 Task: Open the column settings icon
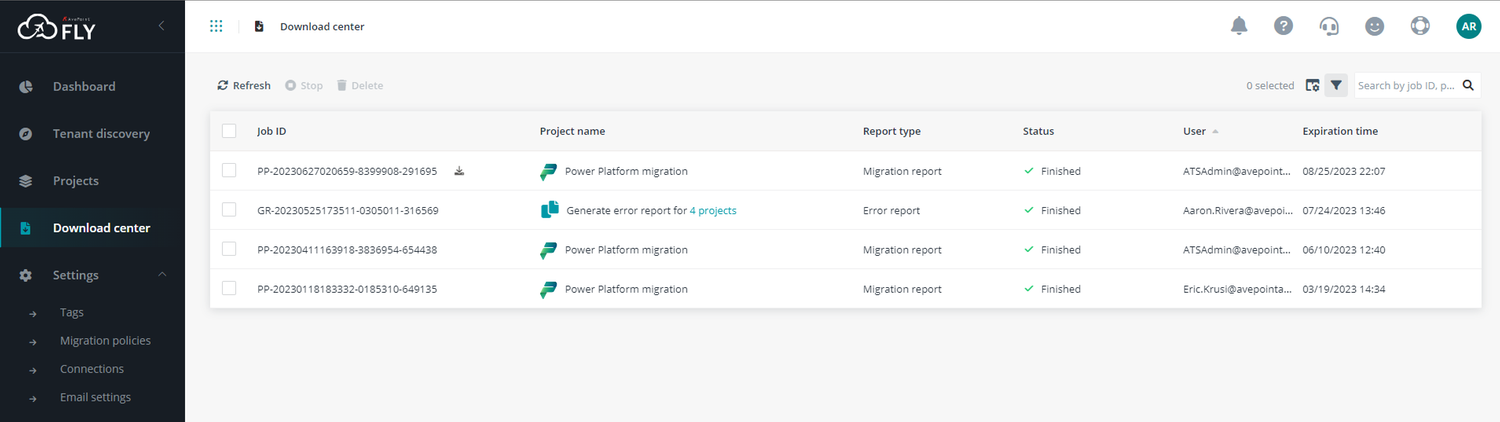(1313, 86)
